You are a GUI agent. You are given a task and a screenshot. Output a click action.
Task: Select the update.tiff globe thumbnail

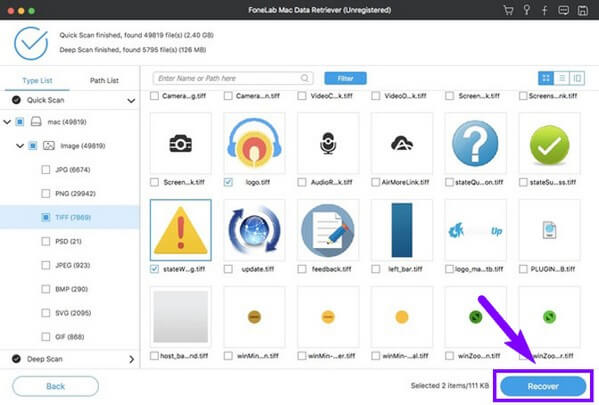pos(254,230)
